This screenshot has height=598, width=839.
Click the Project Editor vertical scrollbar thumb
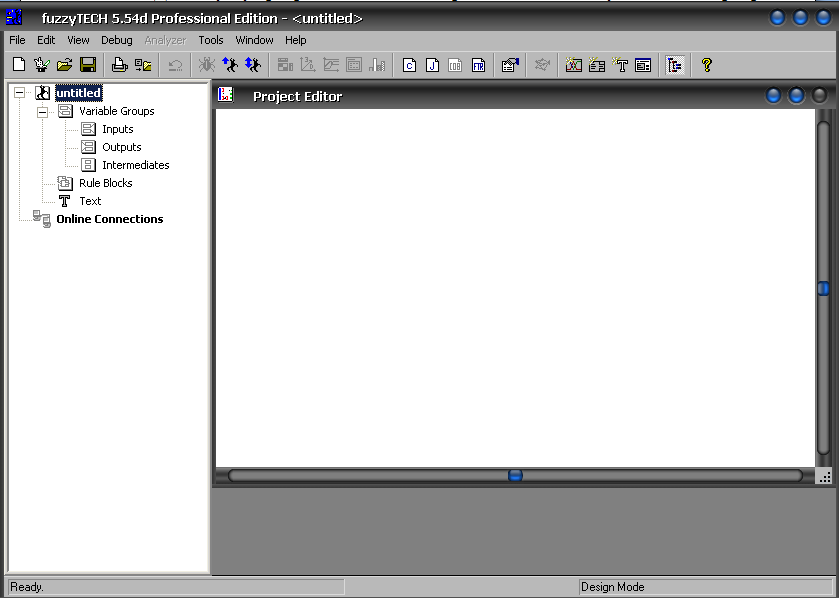point(823,288)
